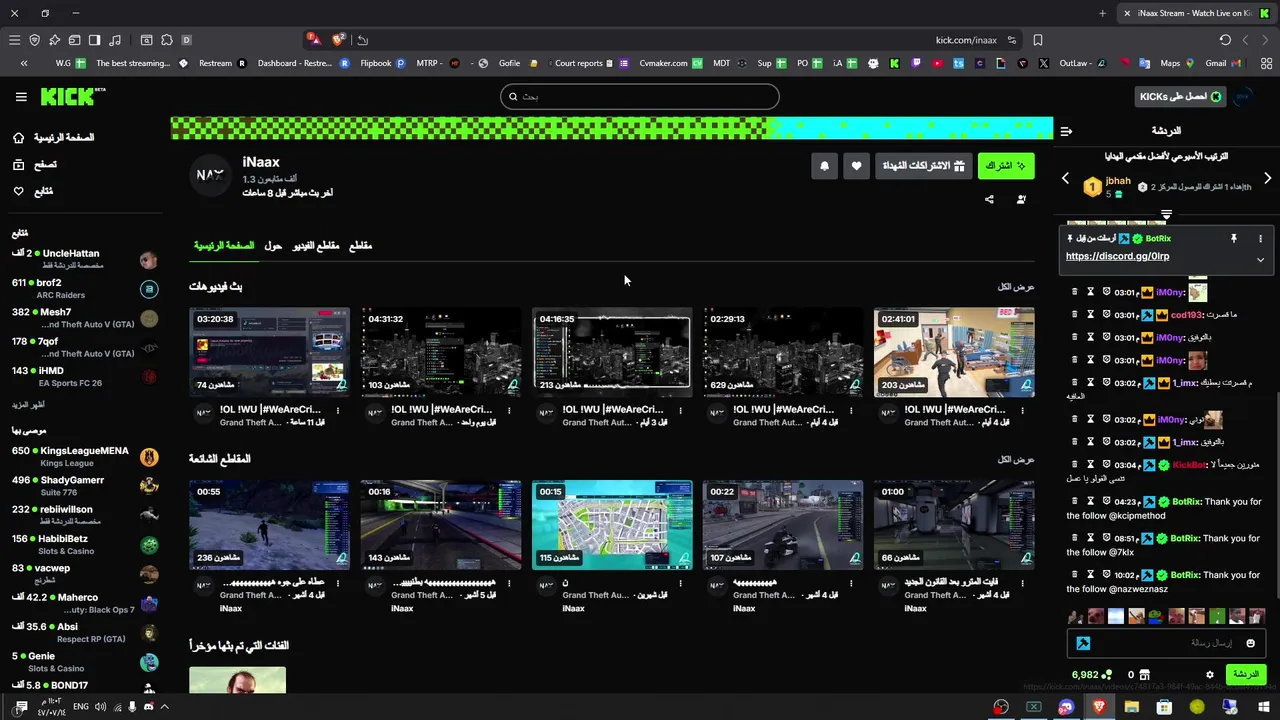
Task: Open sidebar Home page item
Action: [53, 137]
